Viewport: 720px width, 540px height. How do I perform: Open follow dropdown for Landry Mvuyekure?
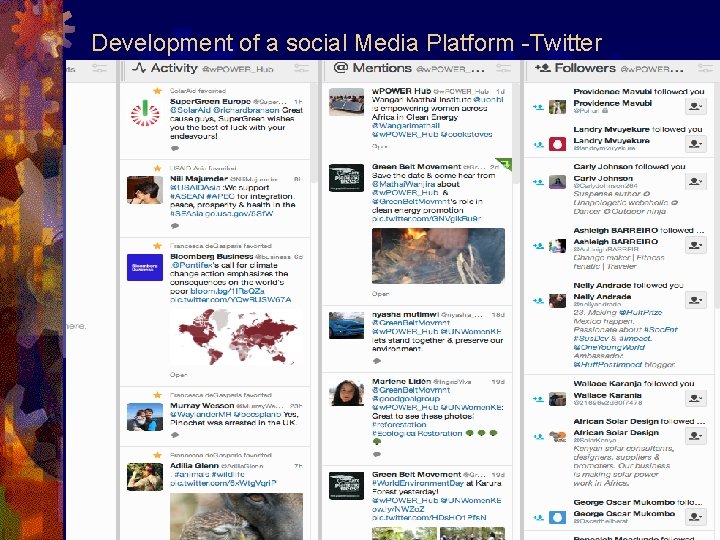[x=696, y=144]
